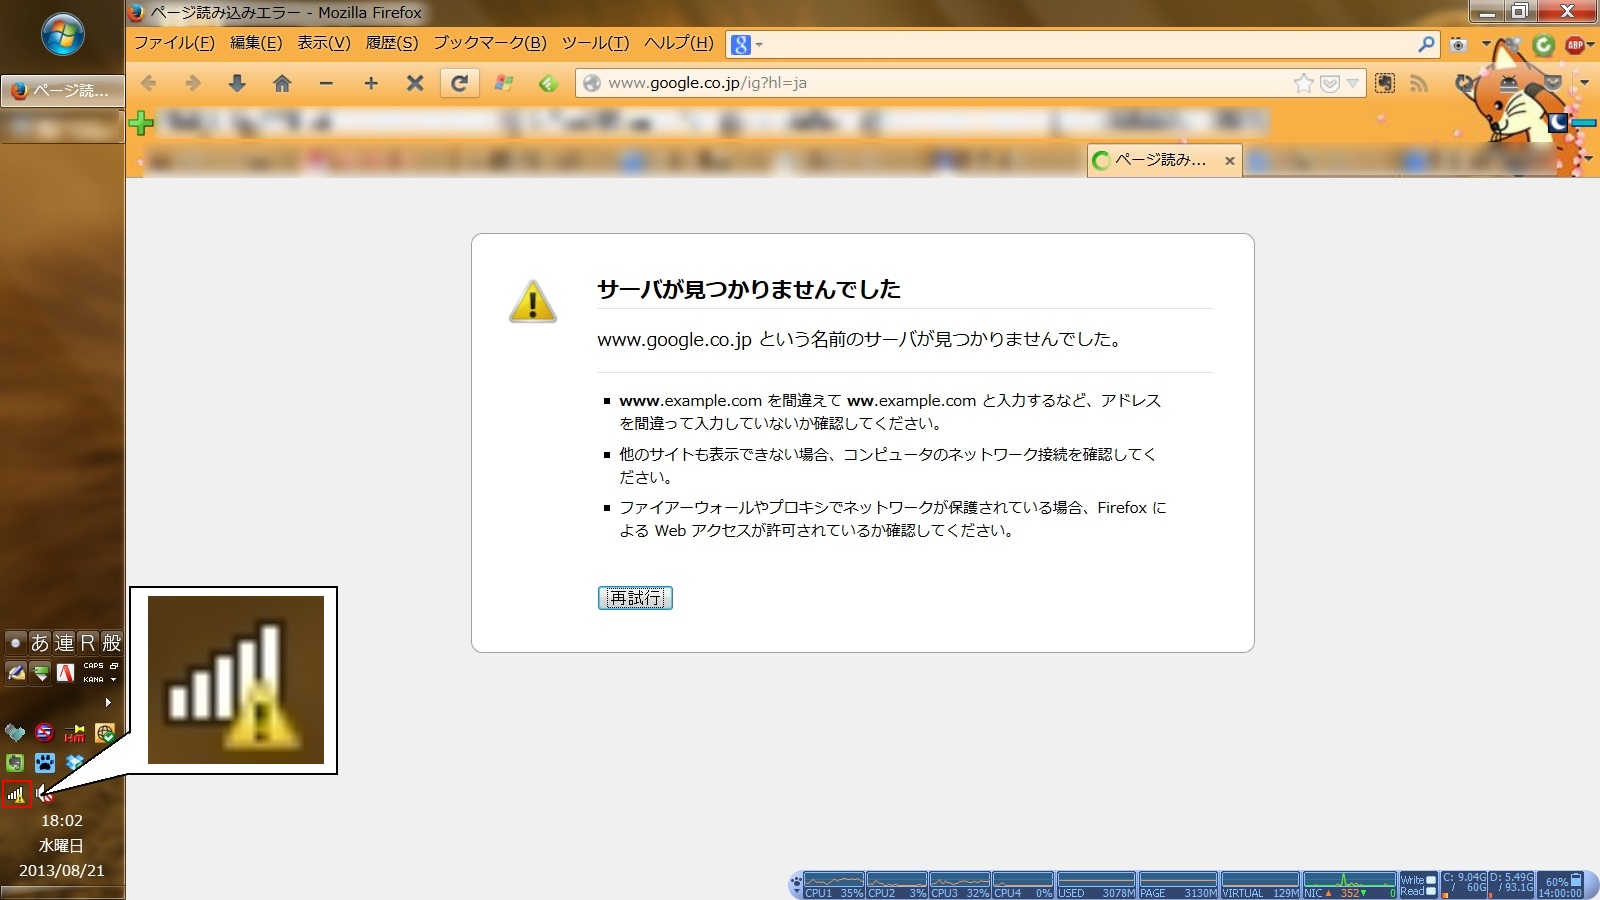The height and width of the screenshot is (900, 1600).
Task: Open the 履歴(S) menu
Action: pos(392,43)
